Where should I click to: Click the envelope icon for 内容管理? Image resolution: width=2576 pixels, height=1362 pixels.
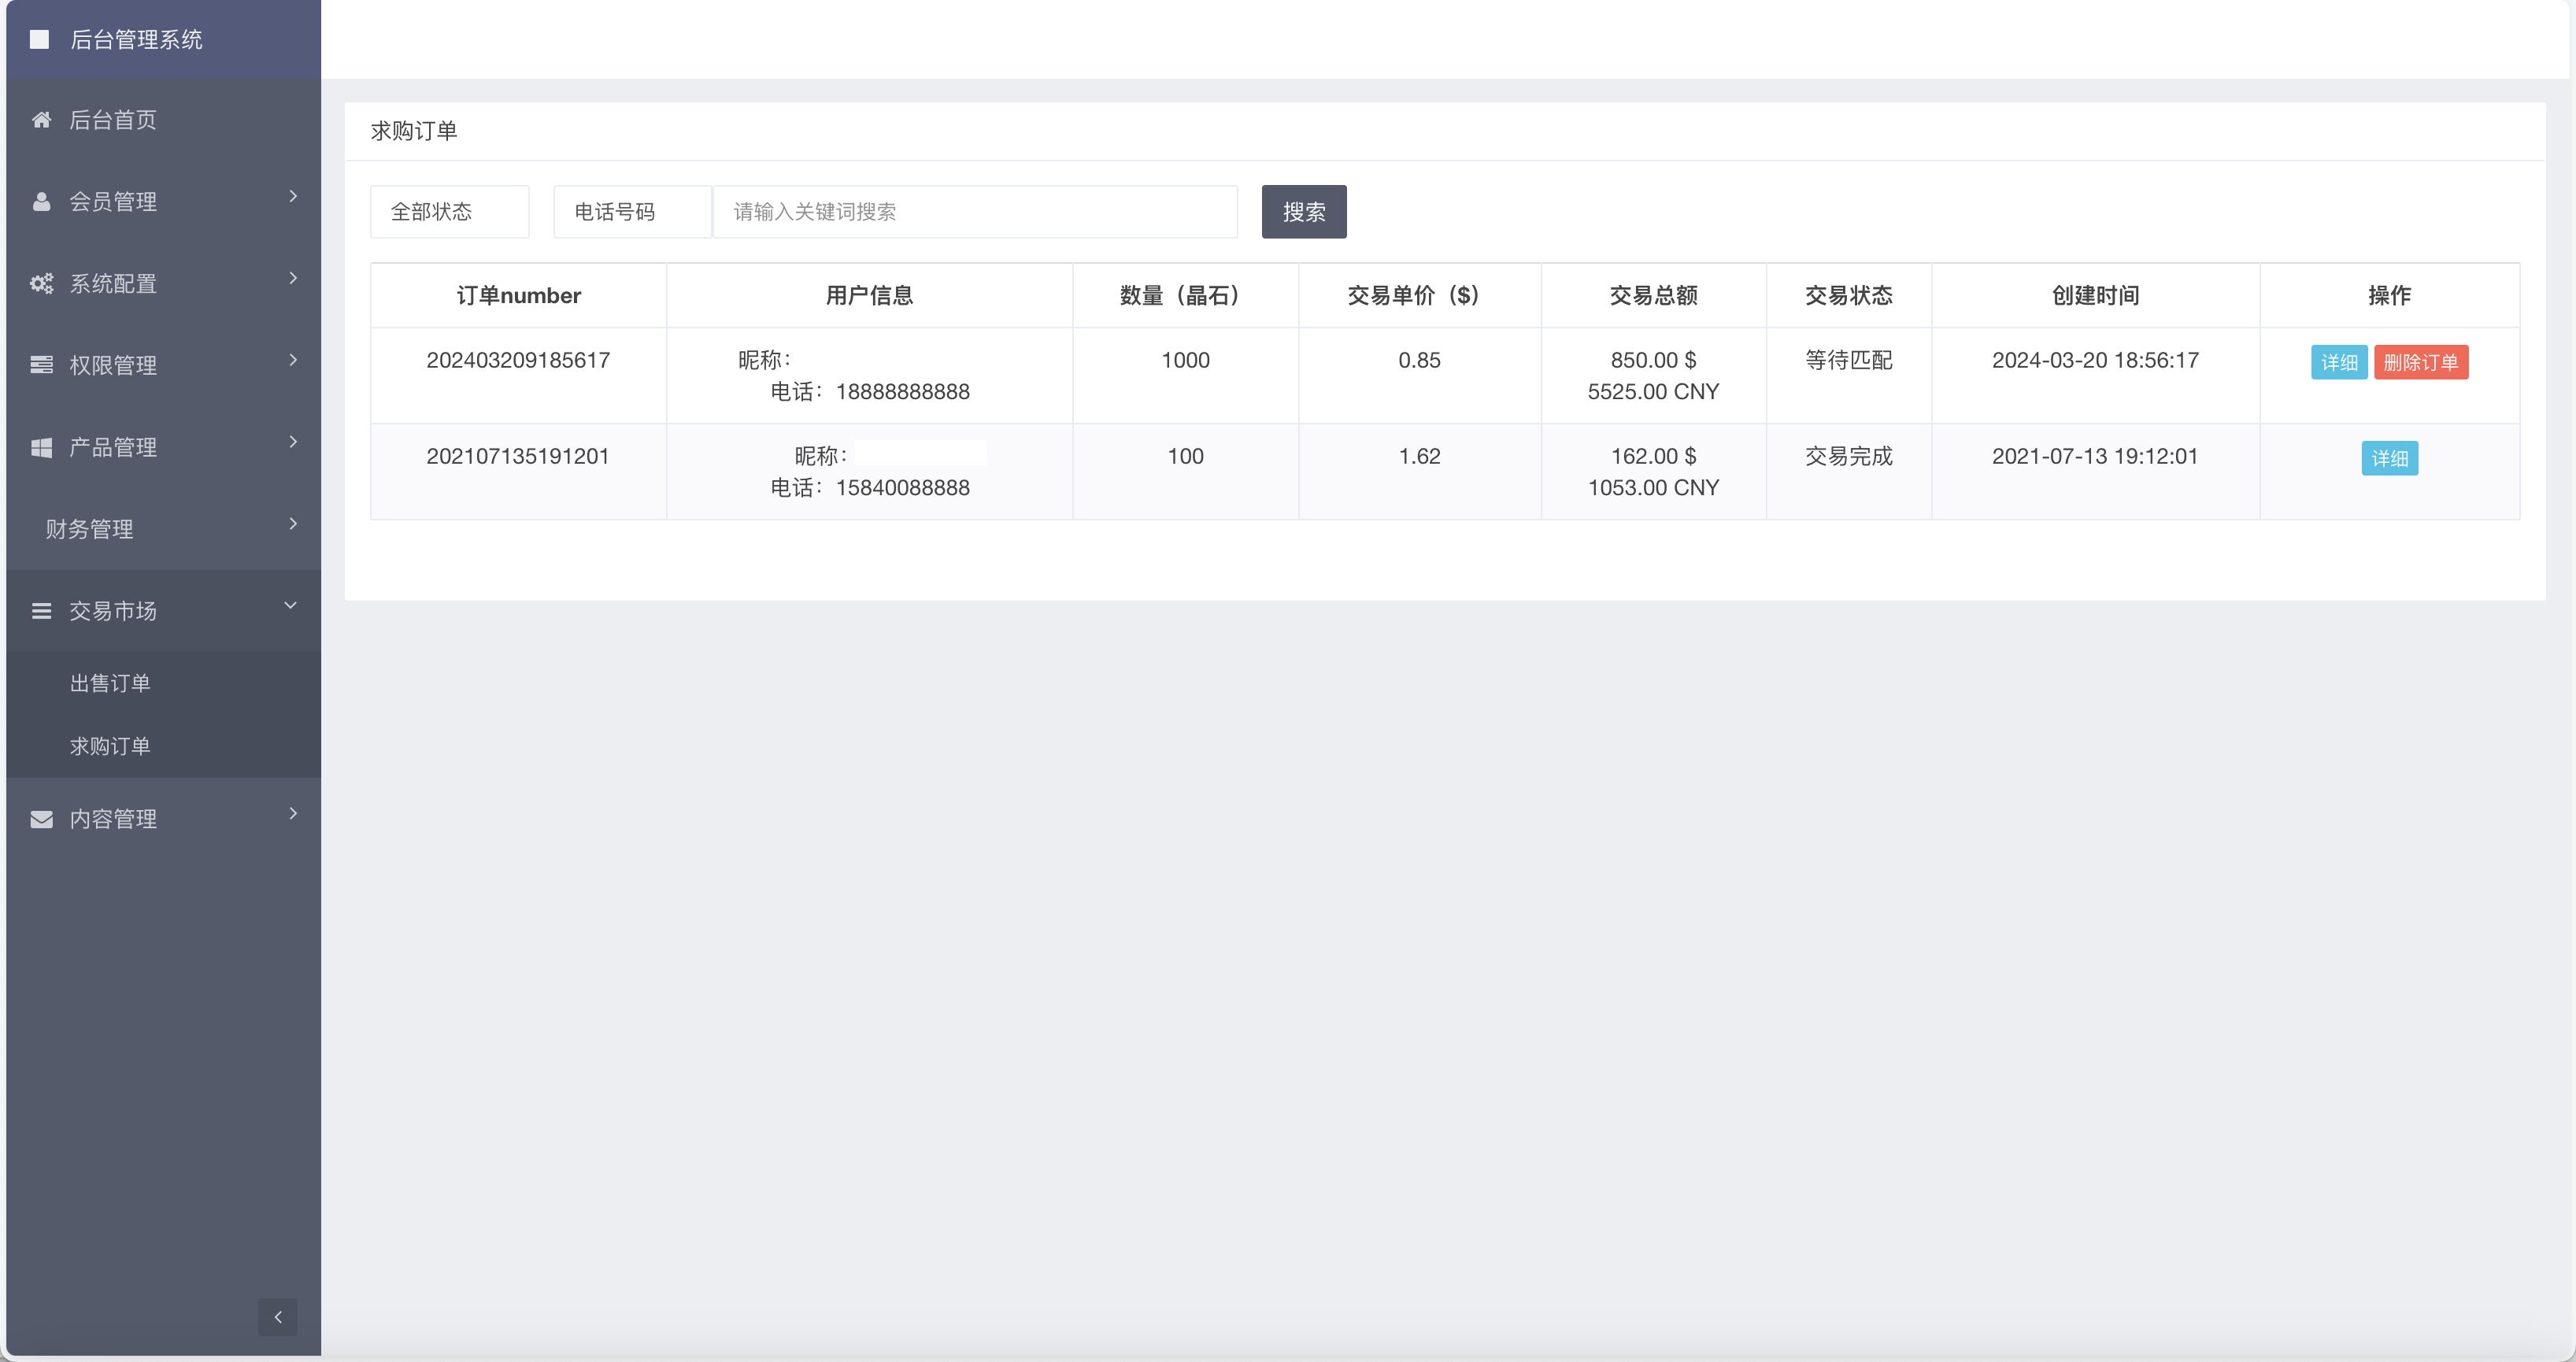[x=41, y=819]
